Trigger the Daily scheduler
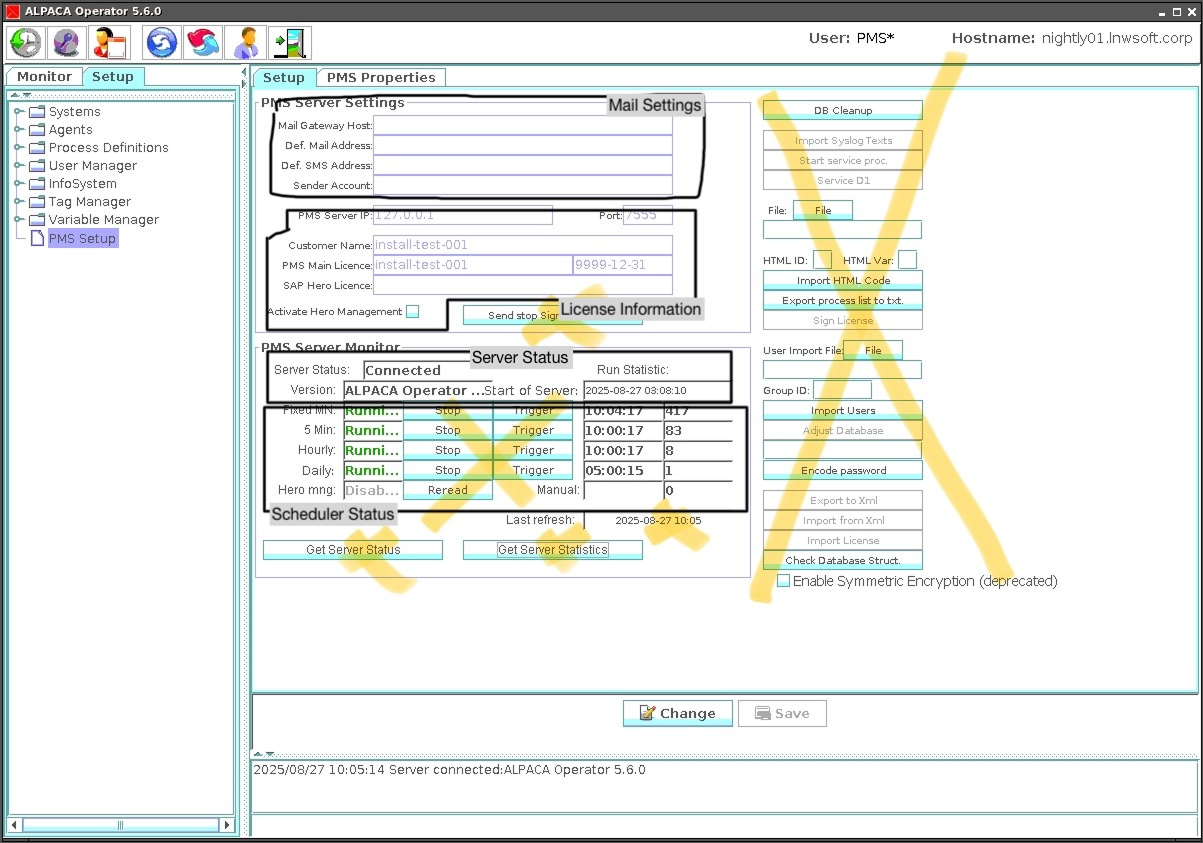Image resolution: width=1203 pixels, height=843 pixels. click(x=533, y=470)
